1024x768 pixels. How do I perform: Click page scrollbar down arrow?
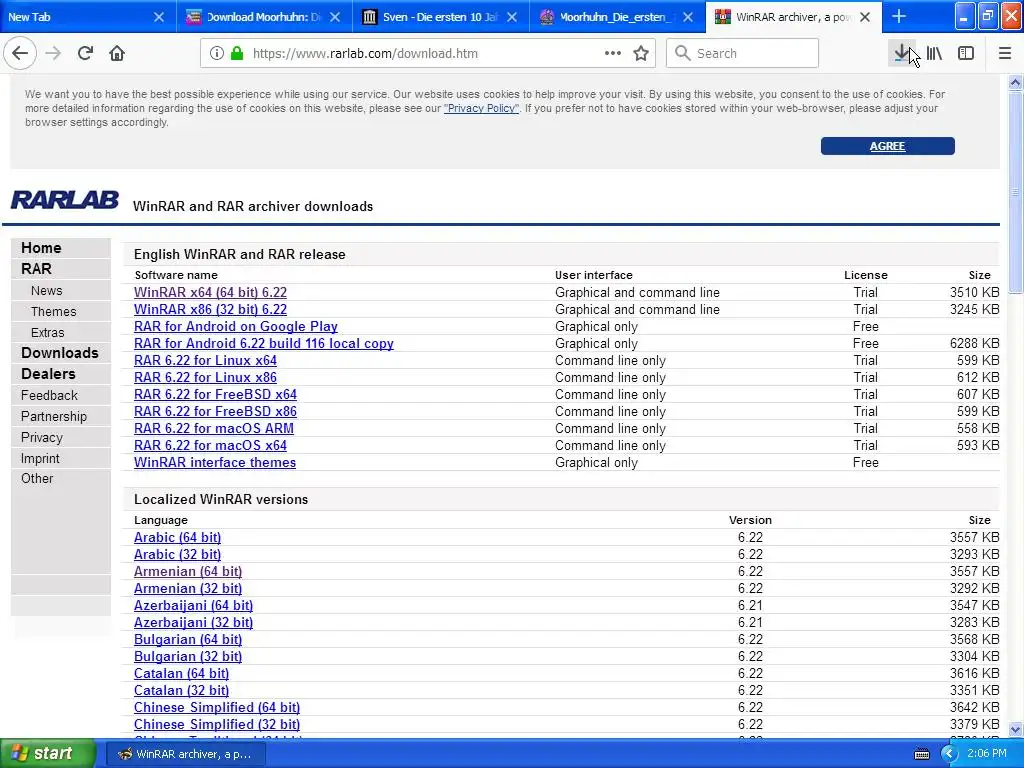pos(1016,729)
